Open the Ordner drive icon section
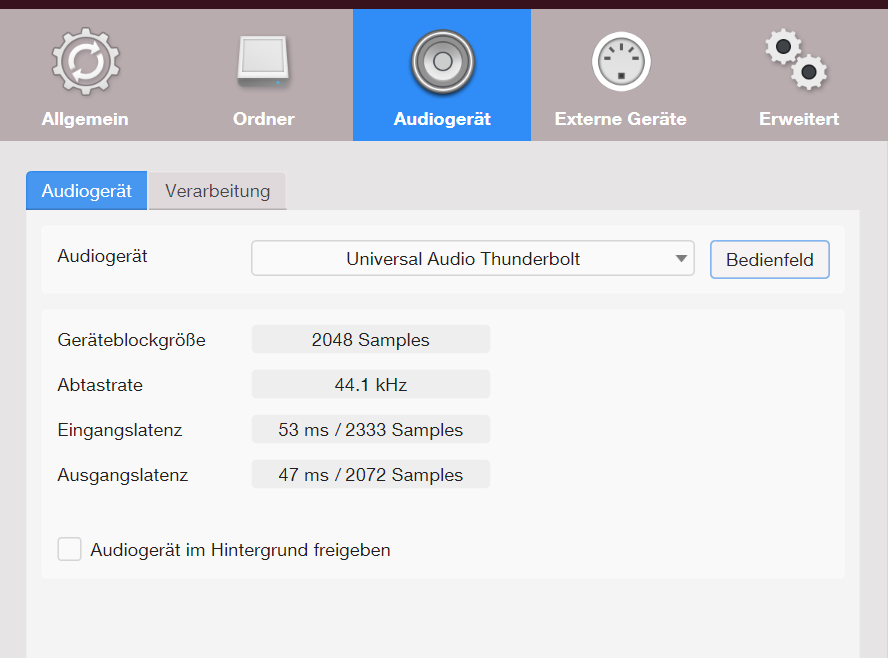The width and height of the screenshot is (888, 658). tap(263, 61)
